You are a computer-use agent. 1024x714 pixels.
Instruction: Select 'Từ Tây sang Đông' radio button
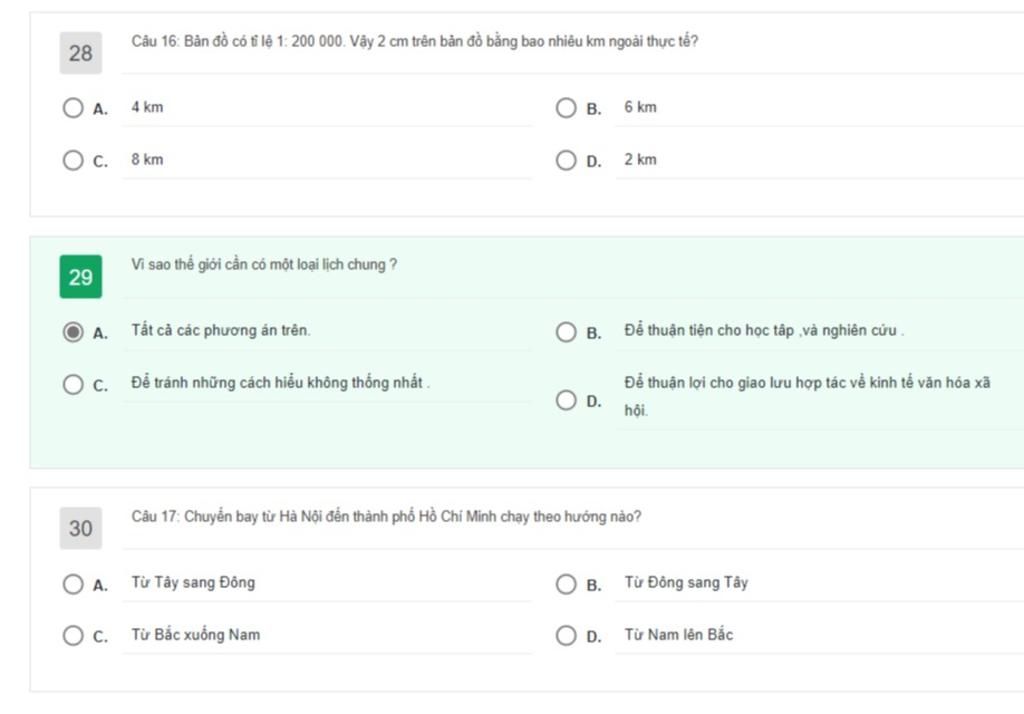pos(73,584)
